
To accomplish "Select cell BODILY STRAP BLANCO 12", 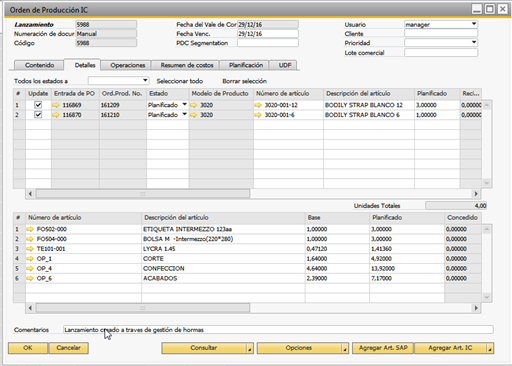I will [x=369, y=105].
